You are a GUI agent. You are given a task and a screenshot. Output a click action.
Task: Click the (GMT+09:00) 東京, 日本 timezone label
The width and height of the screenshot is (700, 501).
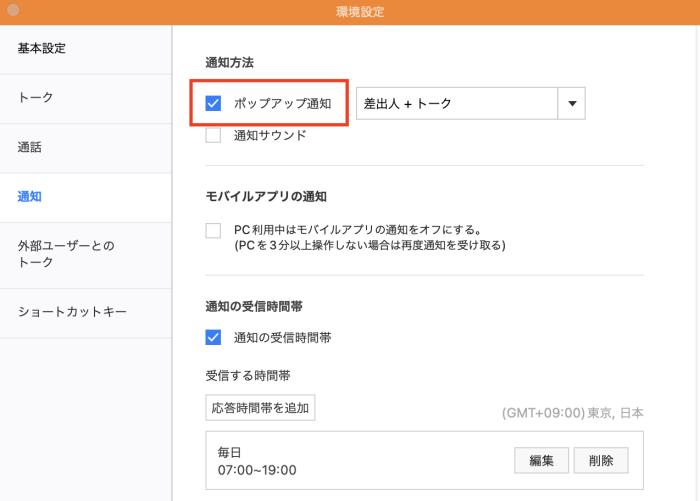[572, 413]
